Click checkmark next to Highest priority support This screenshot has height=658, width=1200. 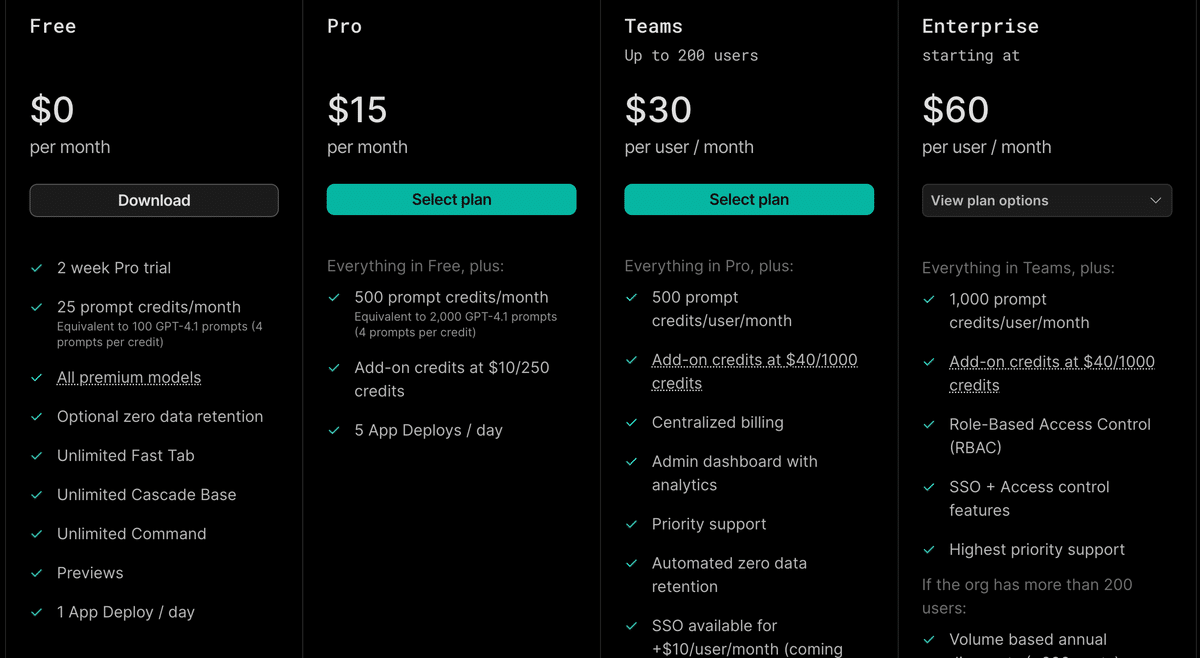pyautogui.click(x=929, y=550)
